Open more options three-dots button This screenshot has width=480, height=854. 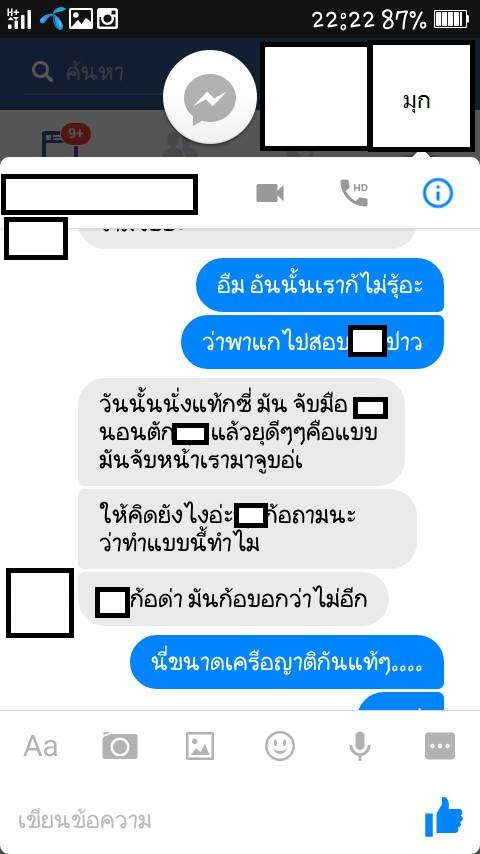coord(440,746)
